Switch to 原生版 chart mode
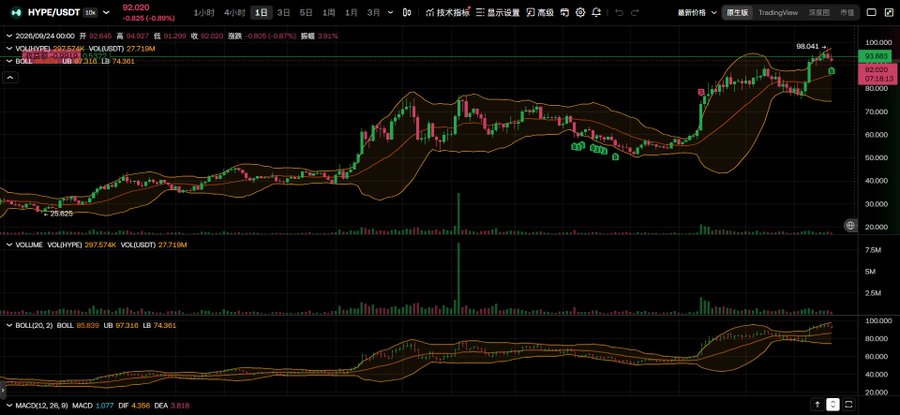Screen dimensions: 900x415 737,12
